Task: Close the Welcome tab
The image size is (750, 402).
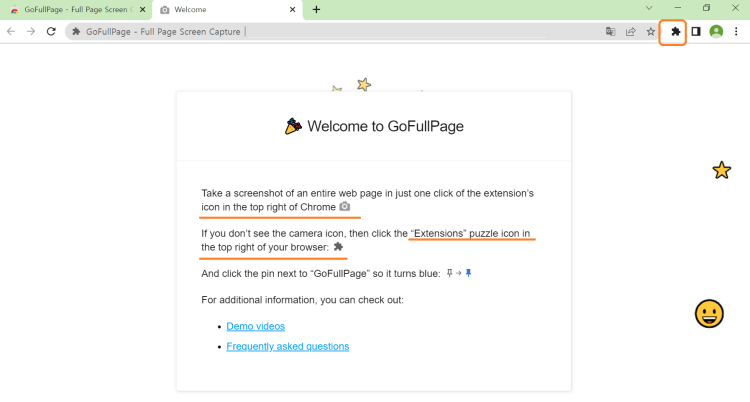Action: [x=292, y=10]
